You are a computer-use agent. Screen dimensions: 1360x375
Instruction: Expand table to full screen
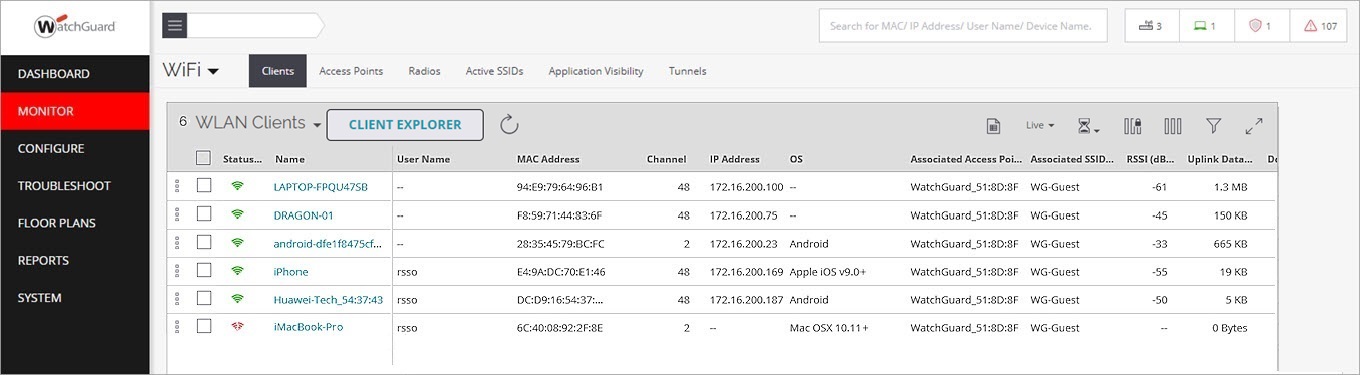1254,126
